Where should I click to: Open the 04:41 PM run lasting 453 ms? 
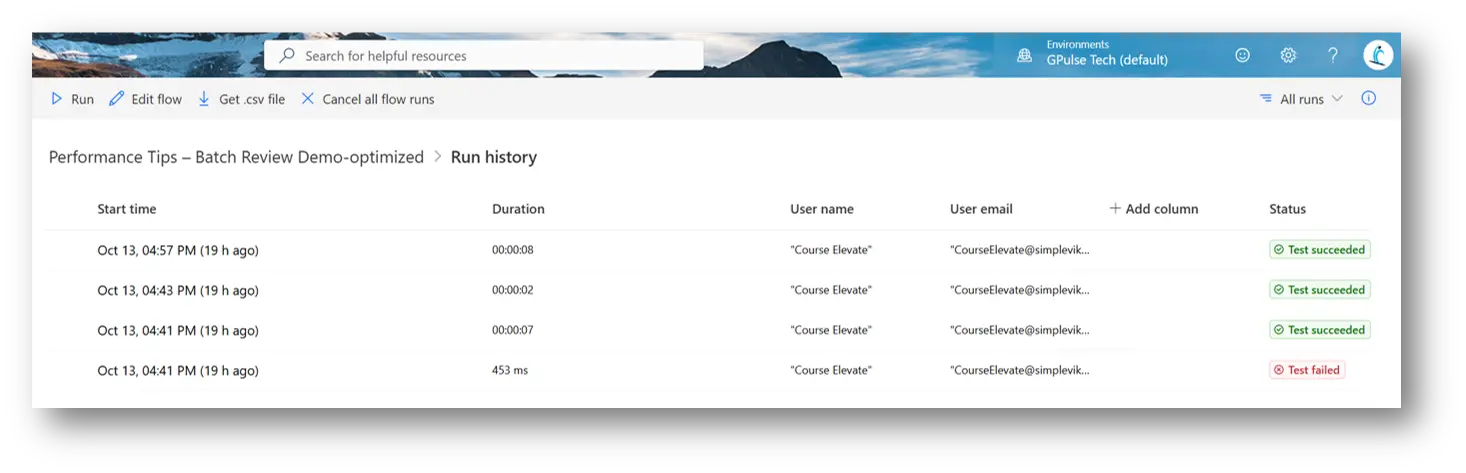point(178,370)
